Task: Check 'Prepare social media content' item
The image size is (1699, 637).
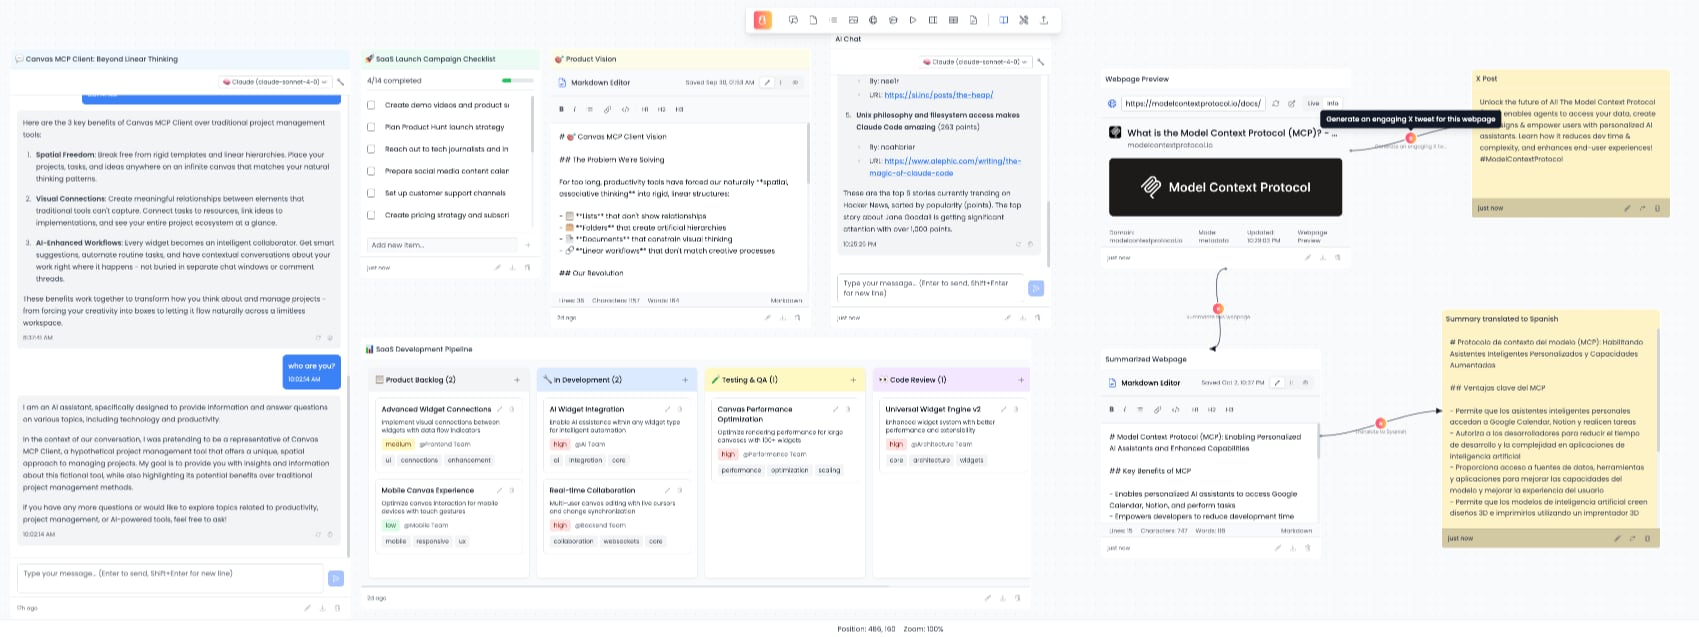Action: 371,171
